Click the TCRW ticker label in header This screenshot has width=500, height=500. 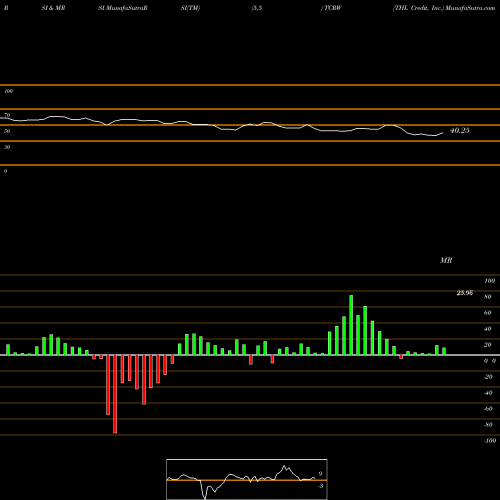tap(333, 8)
